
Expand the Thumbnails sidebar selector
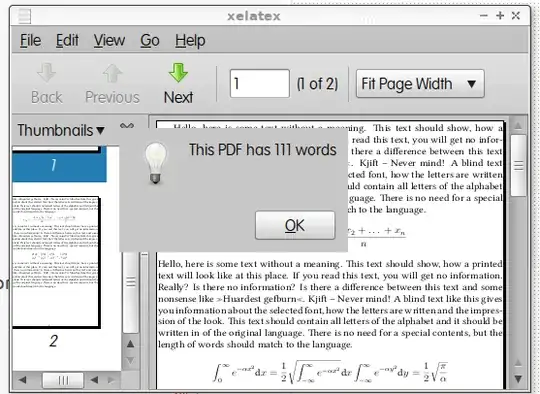pos(61,130)
